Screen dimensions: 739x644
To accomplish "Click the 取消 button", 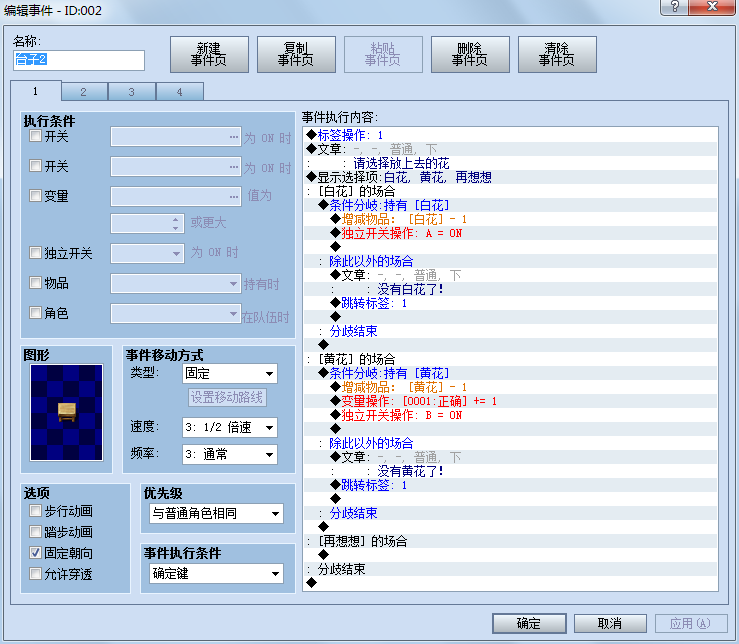I will pyautogui.click(x=610, y=623).
